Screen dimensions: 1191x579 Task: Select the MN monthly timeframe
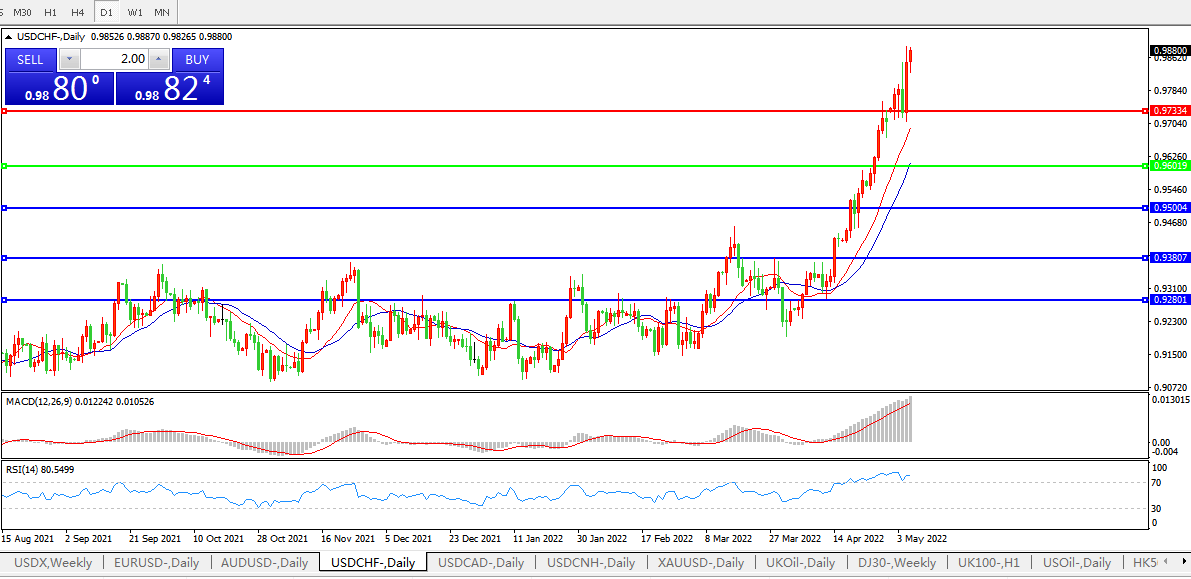161,12
